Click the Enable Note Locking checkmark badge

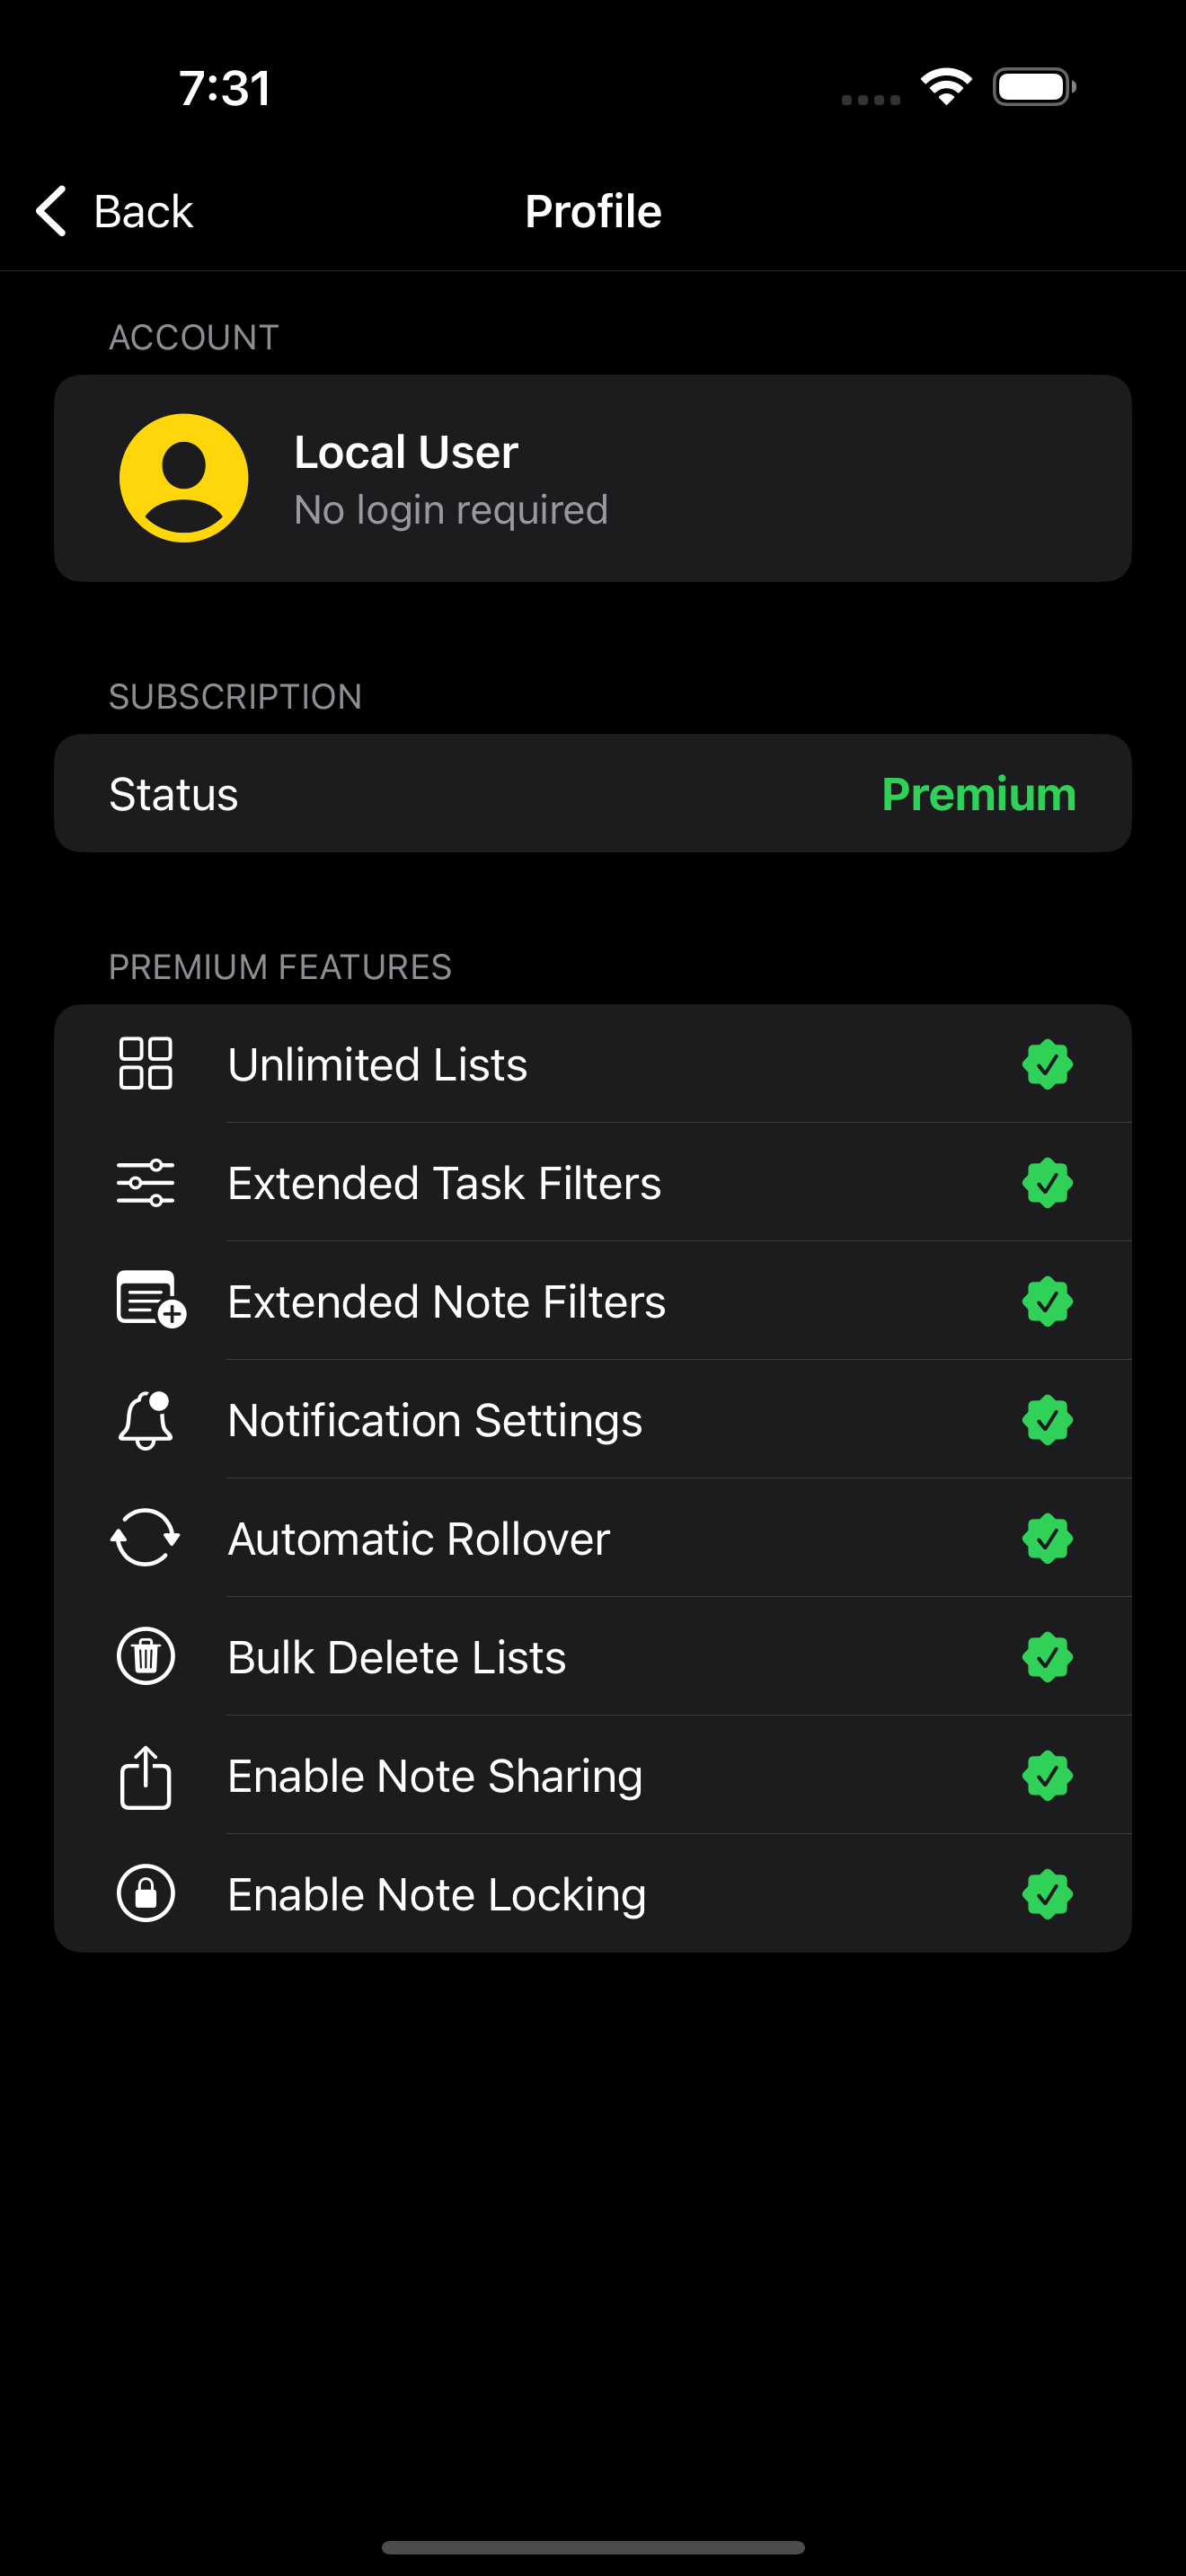[x=1047, y=1894]
